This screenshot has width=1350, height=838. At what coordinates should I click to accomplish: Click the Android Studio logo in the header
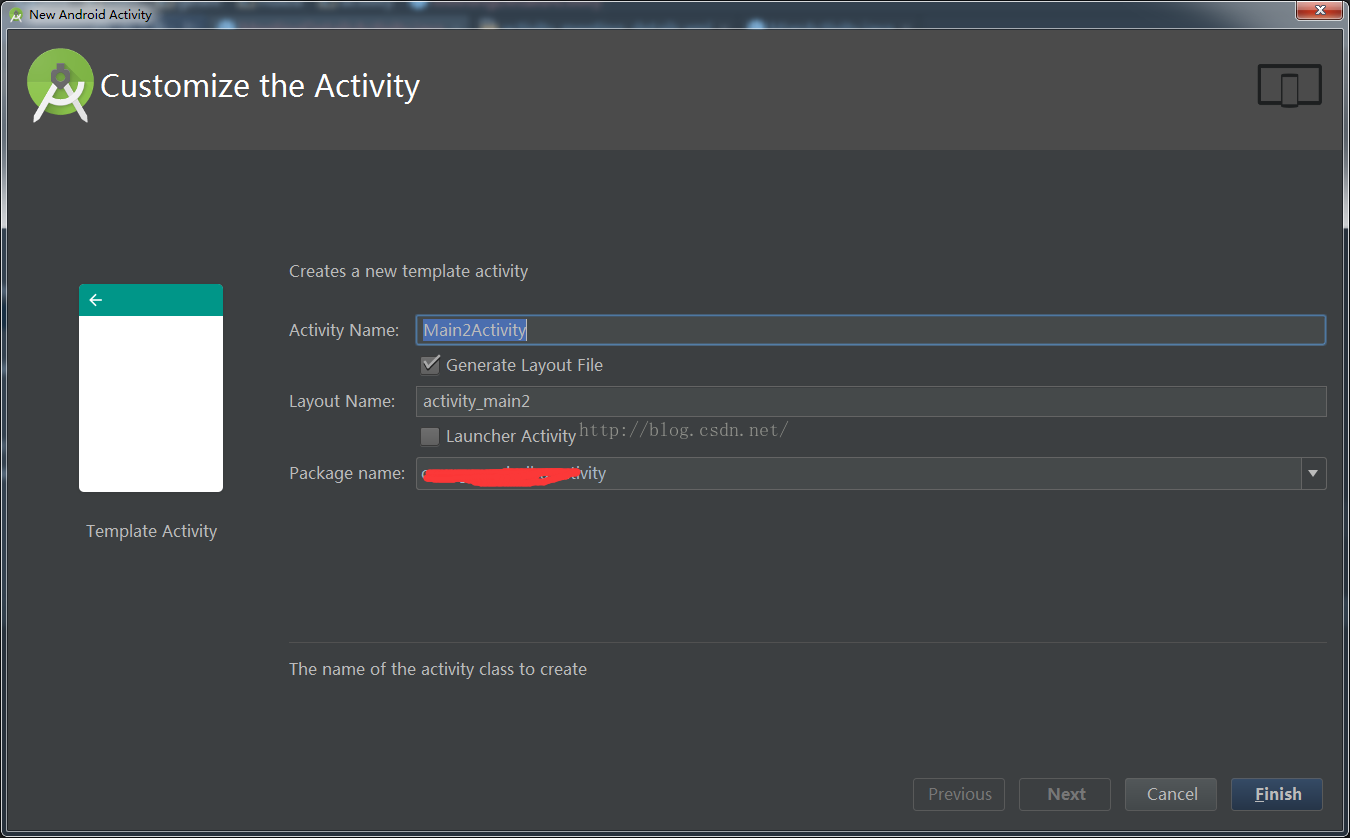[60, 86]
